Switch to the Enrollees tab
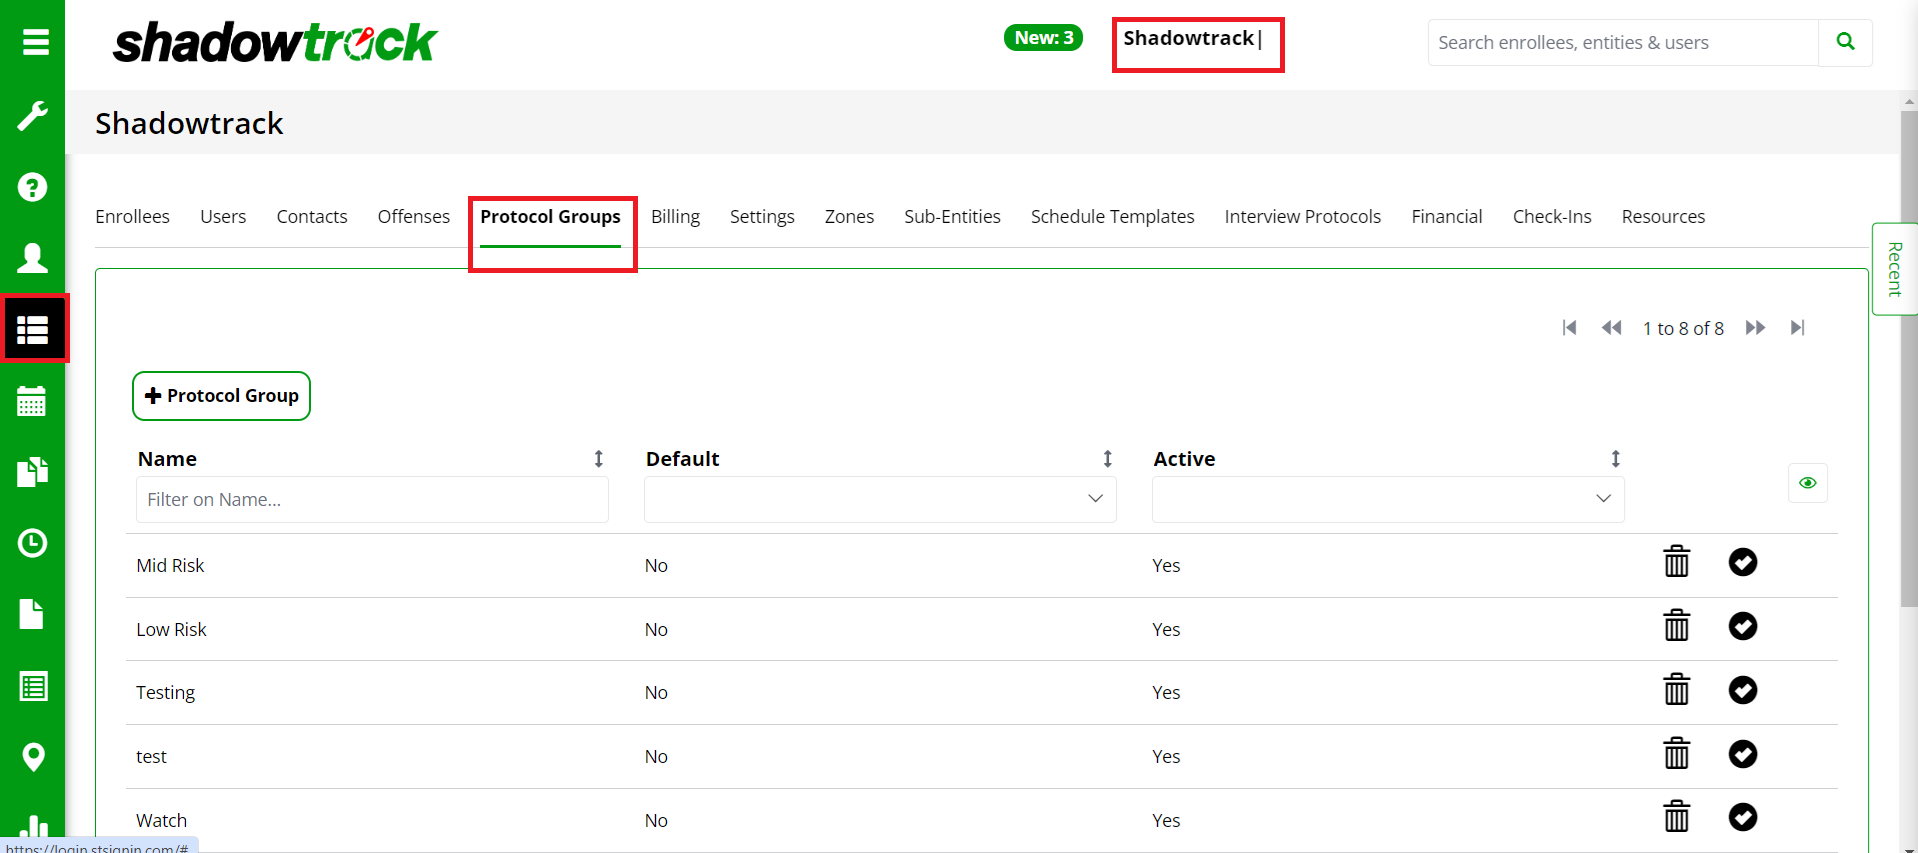The height and width of the screenshot is (853, 1918). point(132,217)
